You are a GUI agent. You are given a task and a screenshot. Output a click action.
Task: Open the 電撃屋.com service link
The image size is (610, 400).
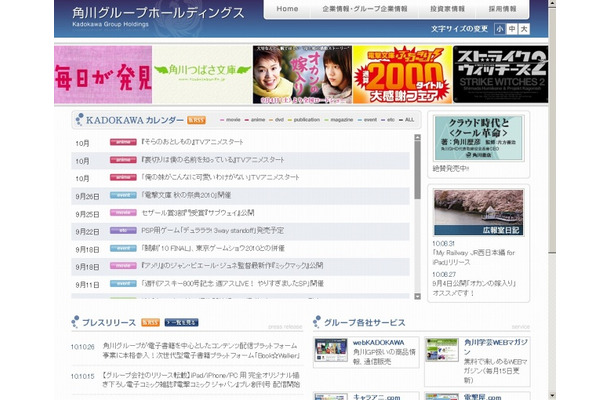click(482, 397)
